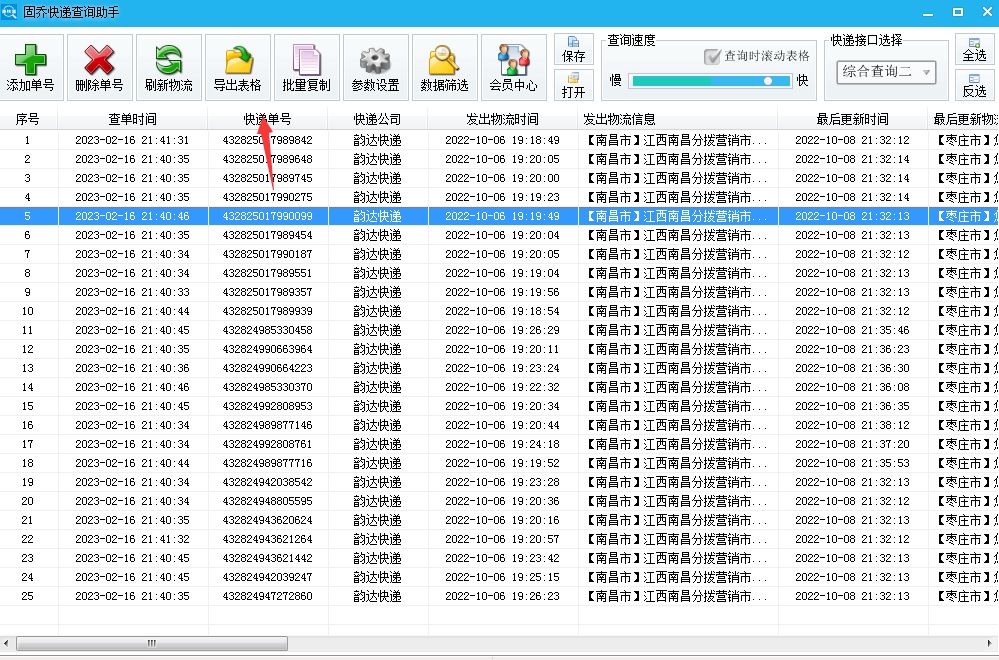999x660 pixels.
Task: Select tracking number 432824943620624
Action: 268,520
